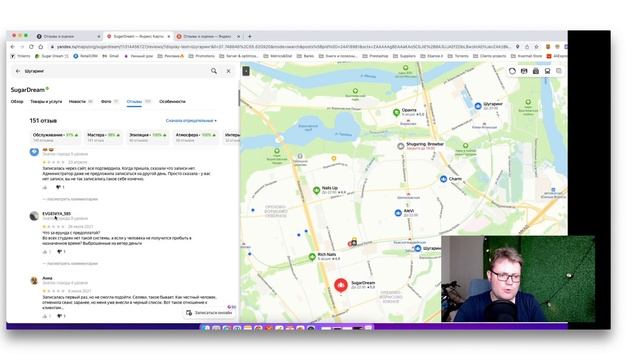Click the browser address bar

(x=282, y=47)
